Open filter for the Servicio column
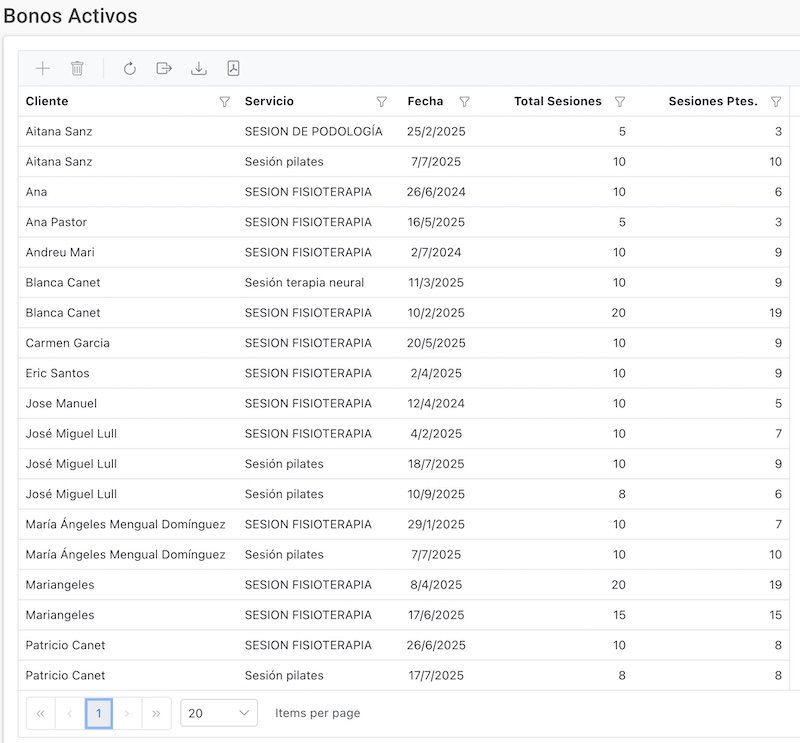 (x=381, y=102)
